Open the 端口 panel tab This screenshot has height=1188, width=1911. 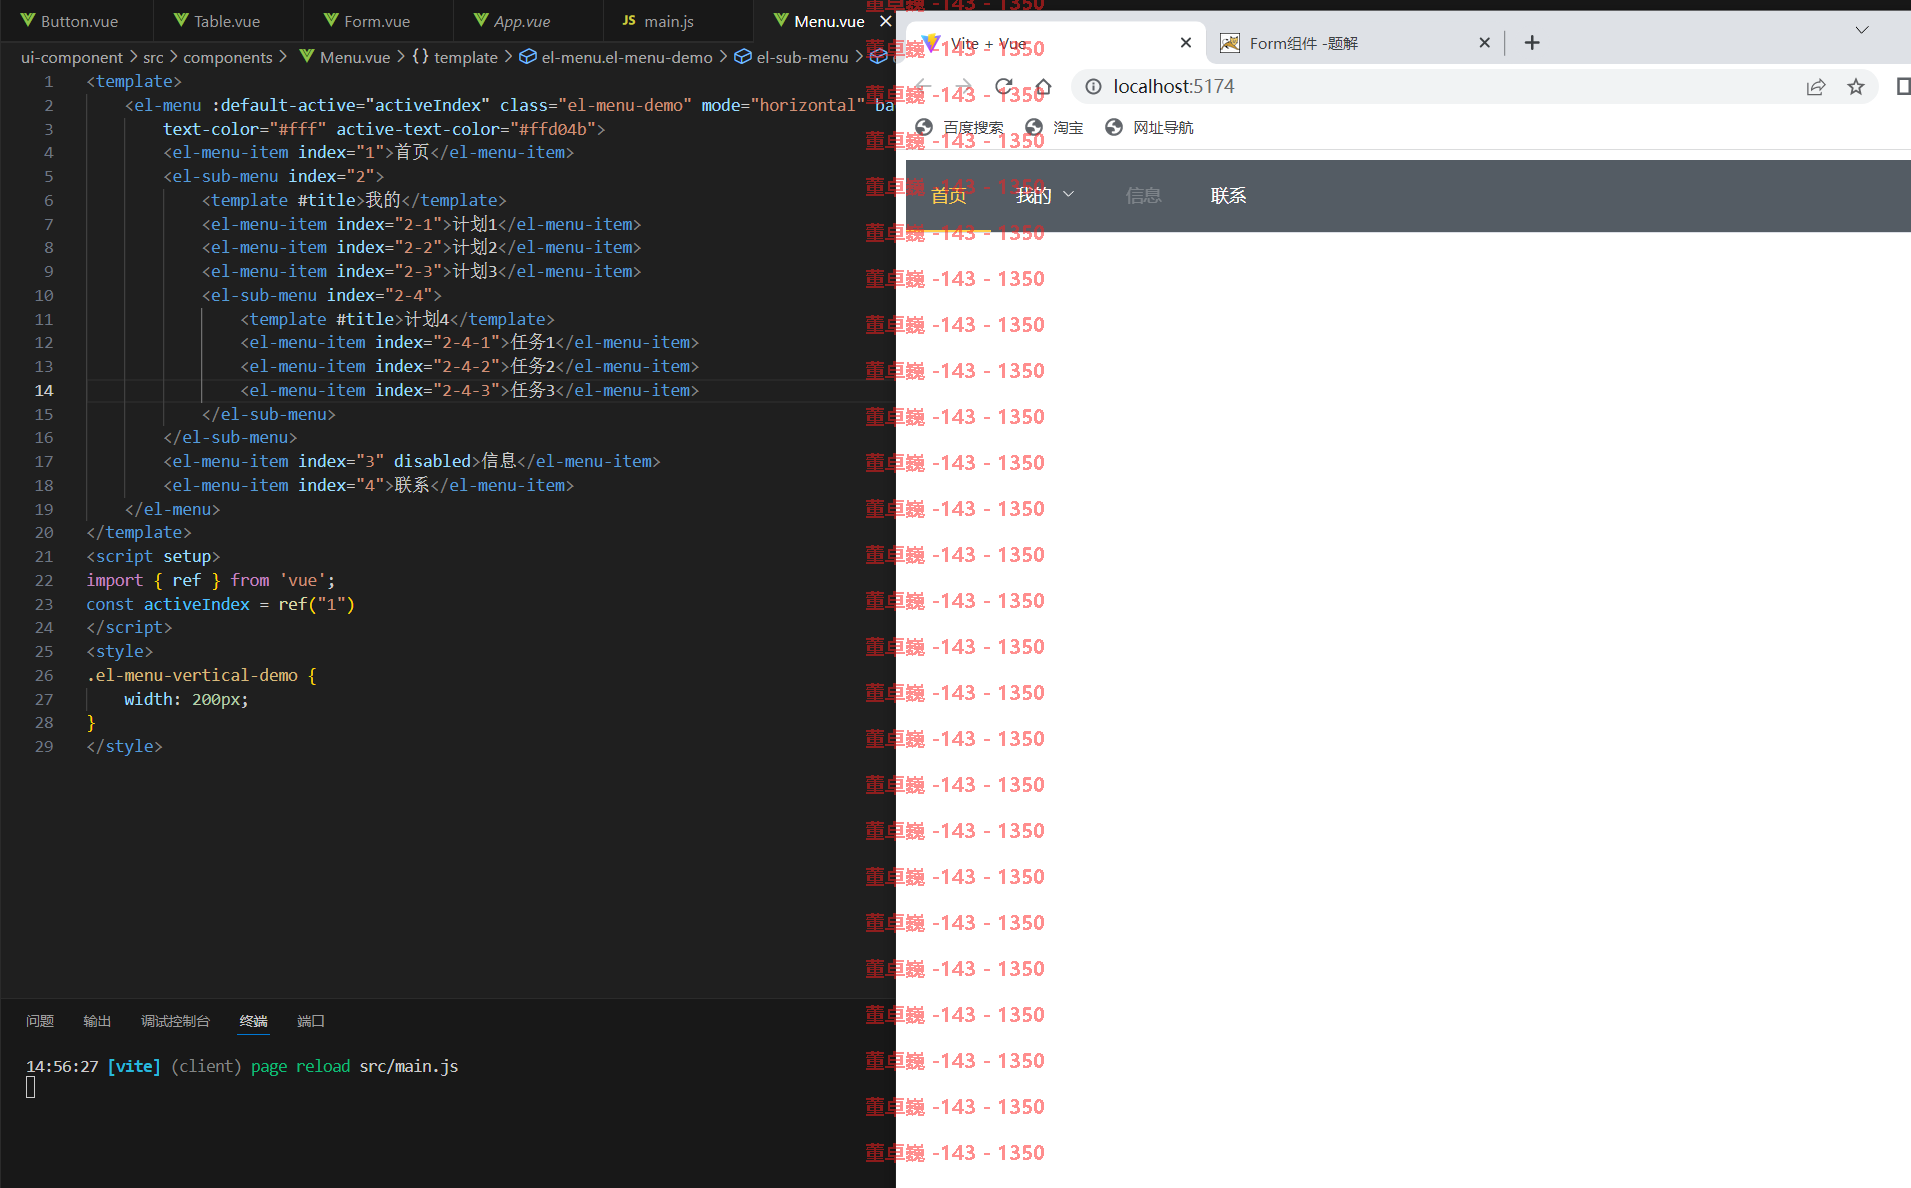click(311, 1021)
